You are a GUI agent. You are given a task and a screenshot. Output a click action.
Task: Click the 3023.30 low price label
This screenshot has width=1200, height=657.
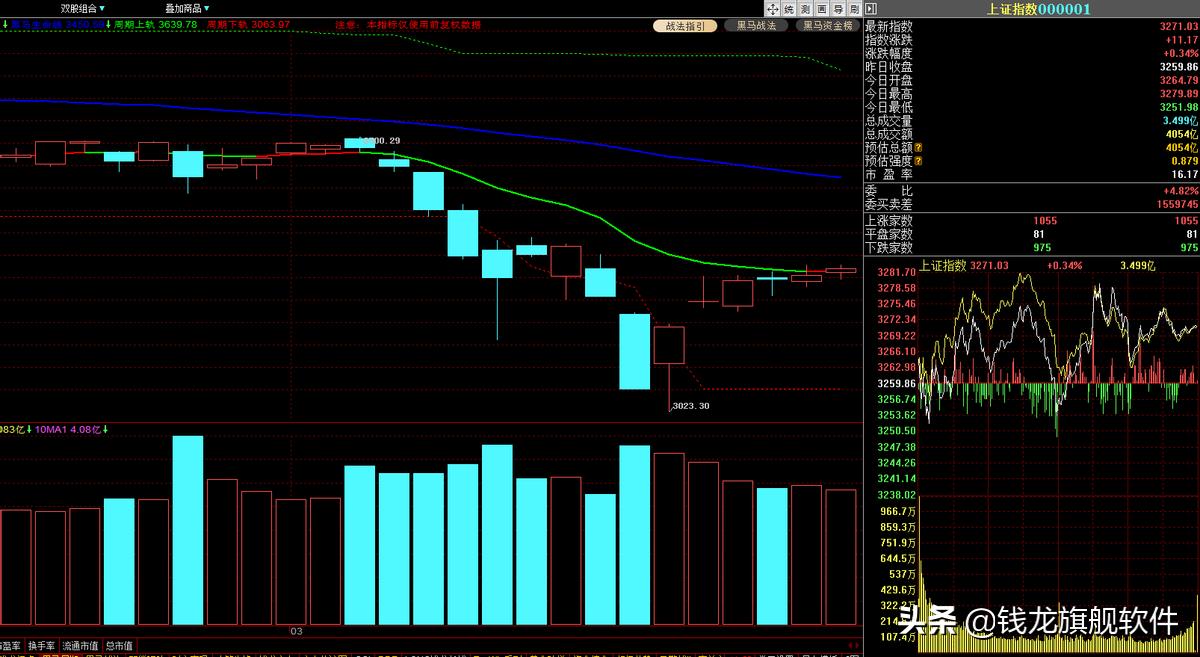coord(691,405)
